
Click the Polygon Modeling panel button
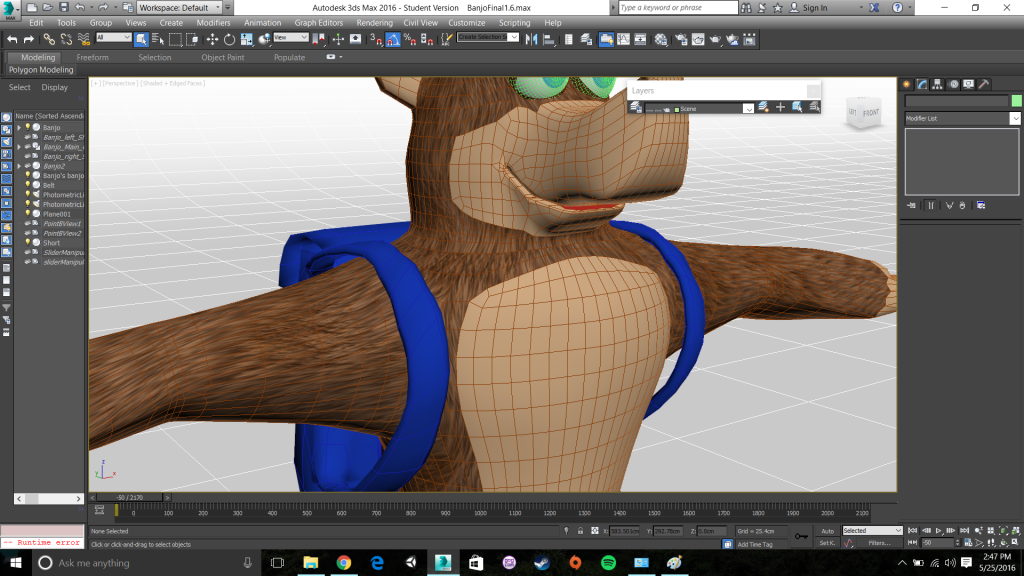[41, 70]
